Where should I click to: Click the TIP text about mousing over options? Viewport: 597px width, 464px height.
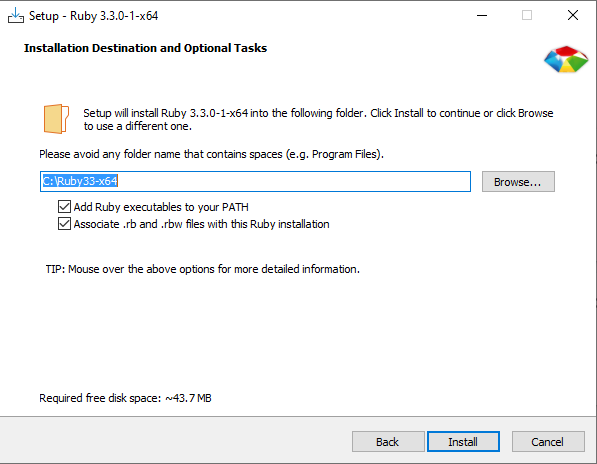pyautogui.click(x=203, y=269)
